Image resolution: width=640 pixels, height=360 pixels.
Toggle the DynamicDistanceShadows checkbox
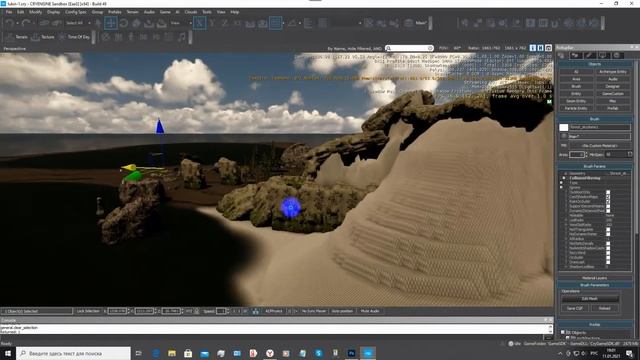pos(608,211)
